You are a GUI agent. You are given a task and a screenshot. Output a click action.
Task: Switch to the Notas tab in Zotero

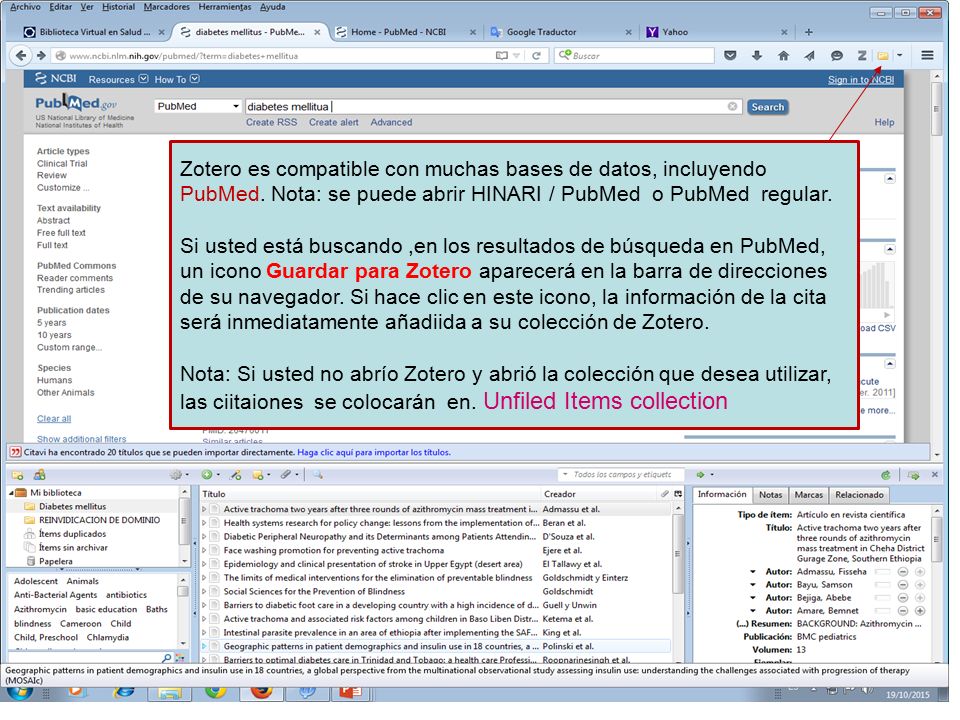coord(770,495)
